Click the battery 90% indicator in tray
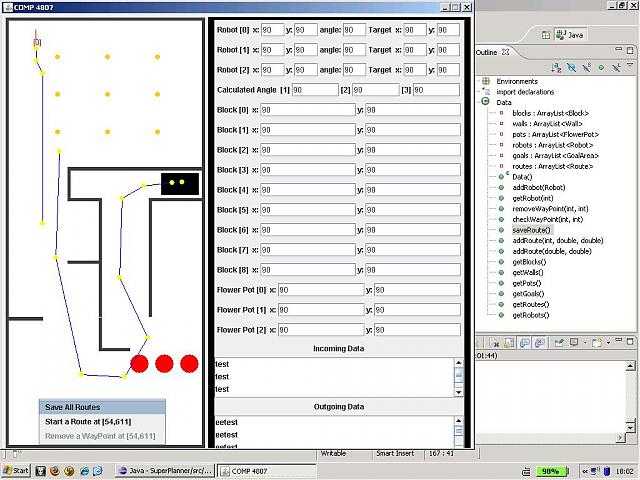 pyautogui.click(x=549, y=470)
